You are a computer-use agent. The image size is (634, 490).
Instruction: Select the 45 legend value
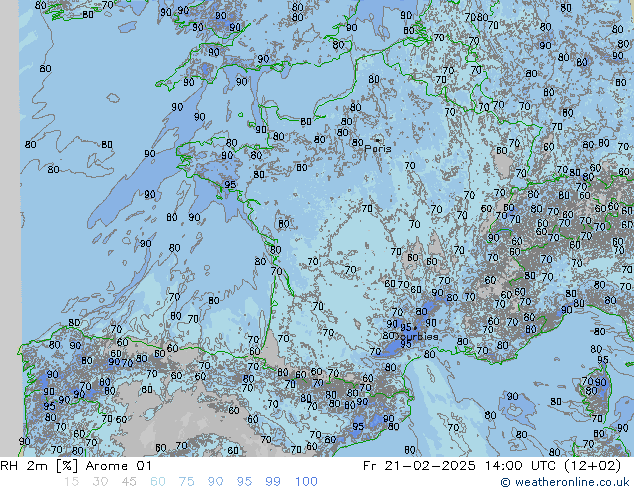pos(128,482)
